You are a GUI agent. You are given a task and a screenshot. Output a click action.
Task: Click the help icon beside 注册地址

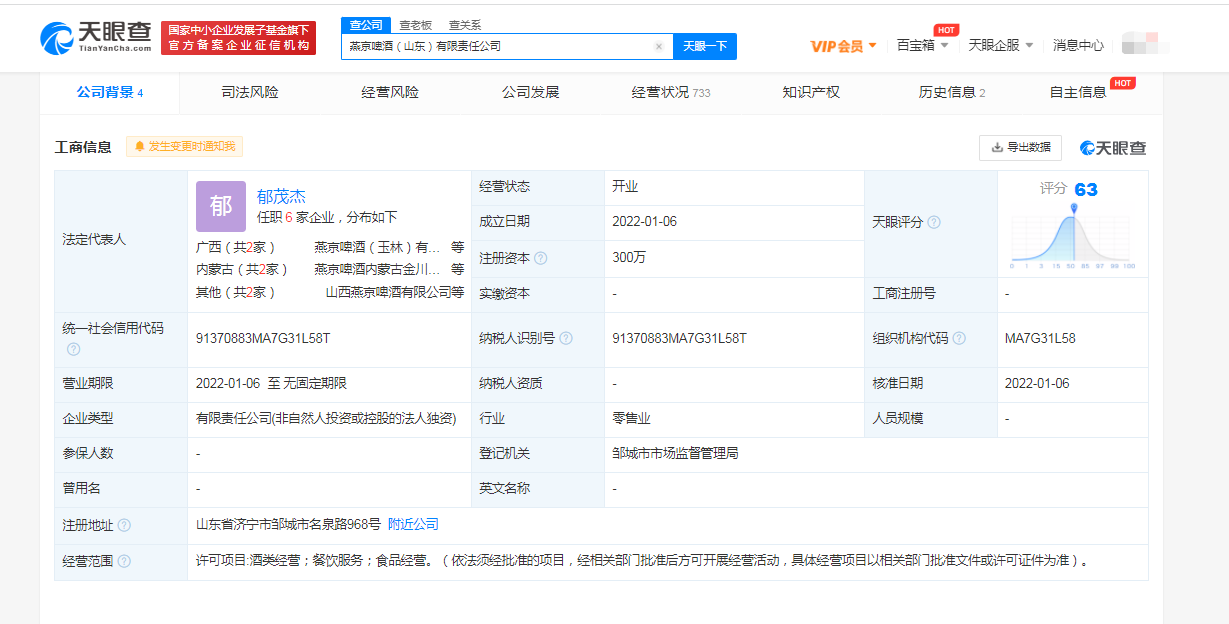[124, 525]
